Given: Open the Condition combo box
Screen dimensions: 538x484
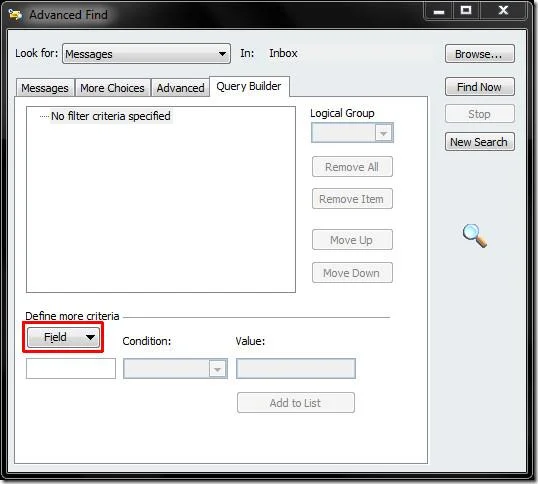Looking at the screenshot, I should point(175,369).
